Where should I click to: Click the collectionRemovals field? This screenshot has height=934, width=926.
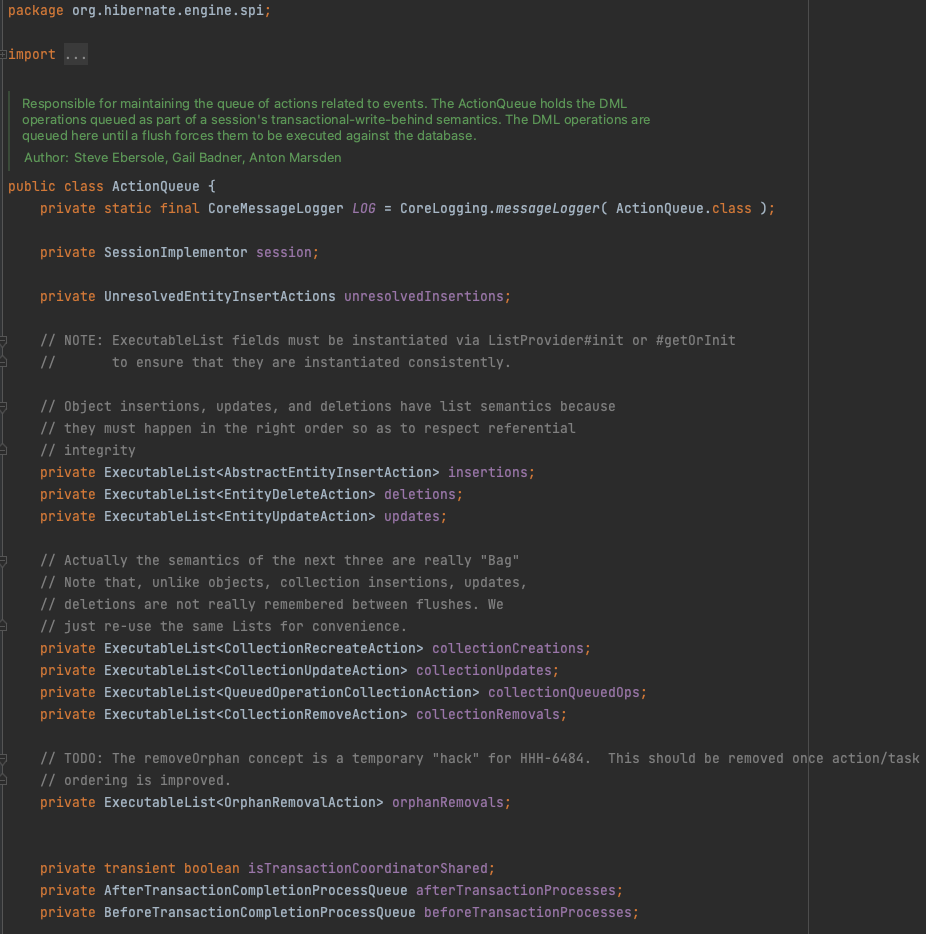[x=487, y=715]
